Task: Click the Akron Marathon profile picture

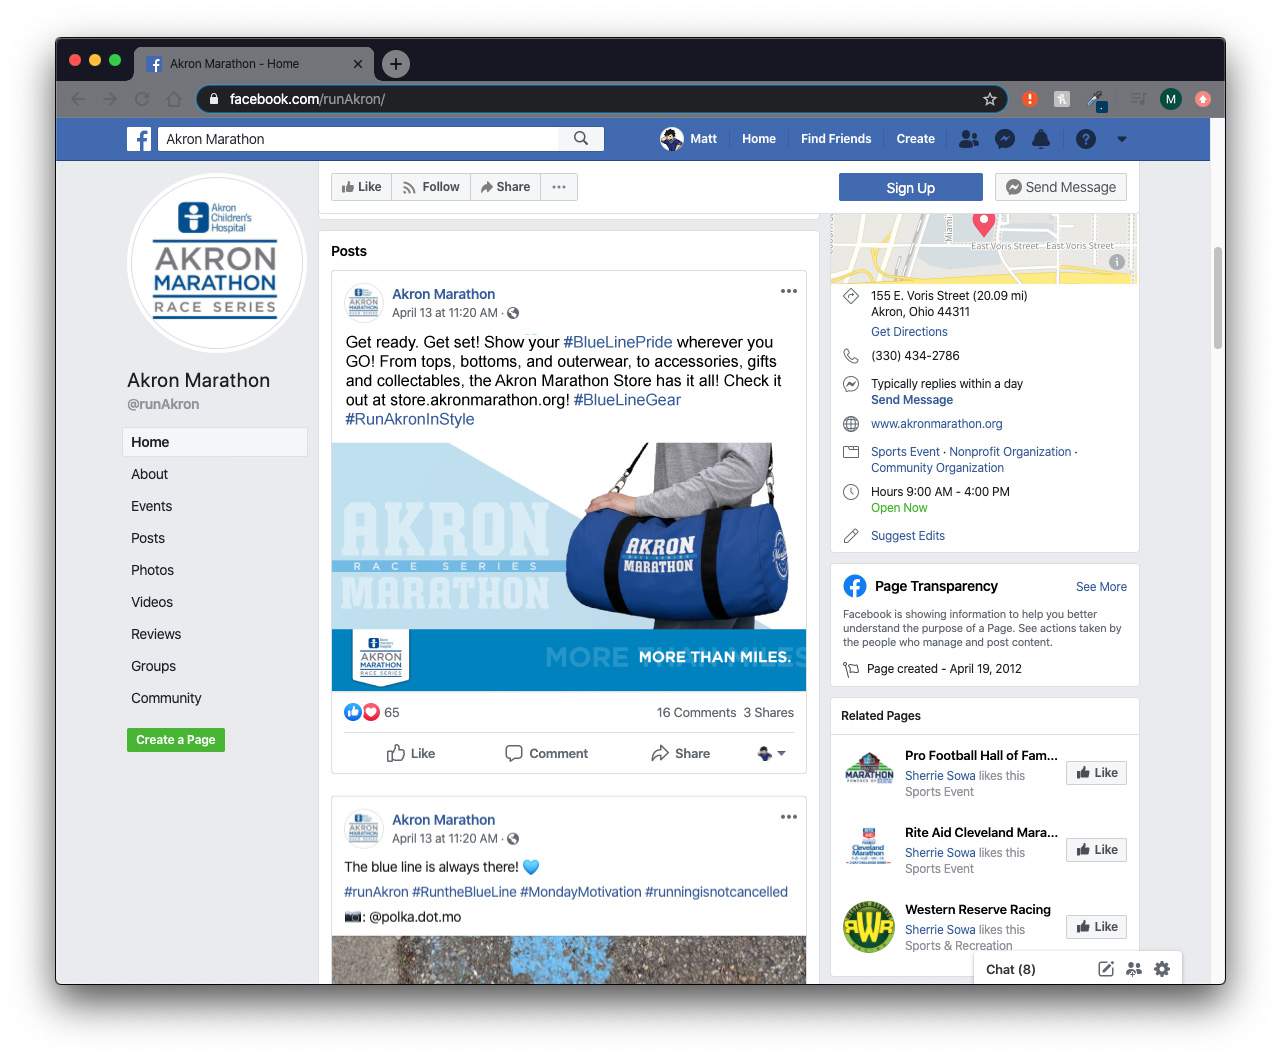Action: [x=216, y=262]
